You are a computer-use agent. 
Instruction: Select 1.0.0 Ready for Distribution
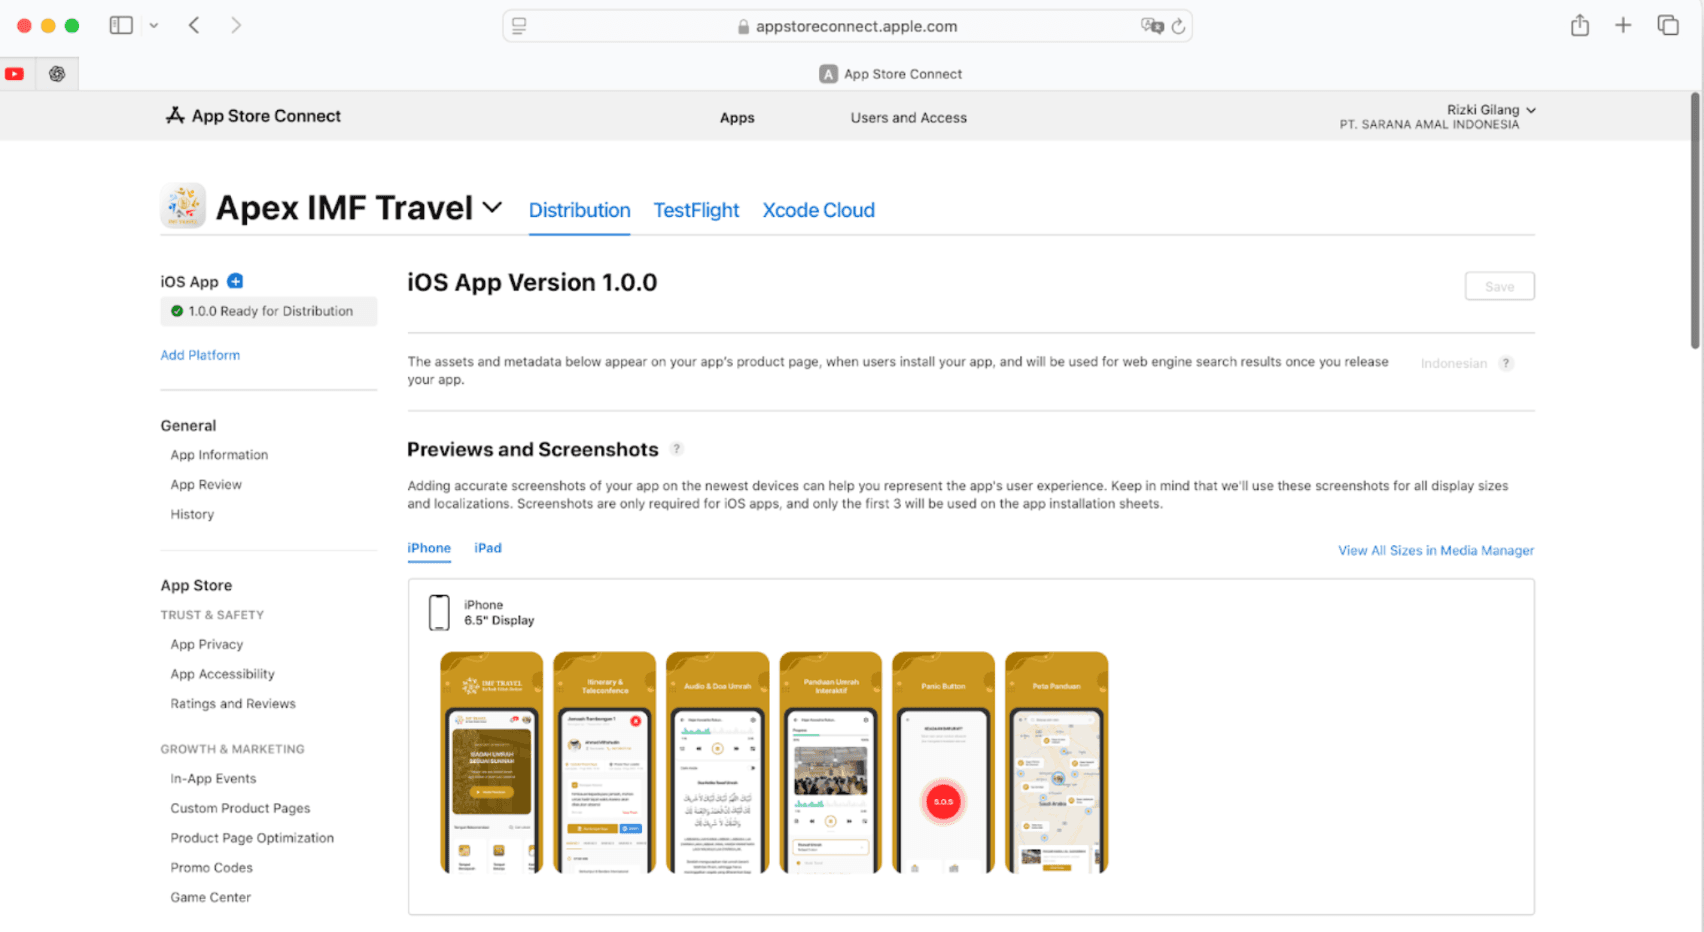tap(268, 311)
